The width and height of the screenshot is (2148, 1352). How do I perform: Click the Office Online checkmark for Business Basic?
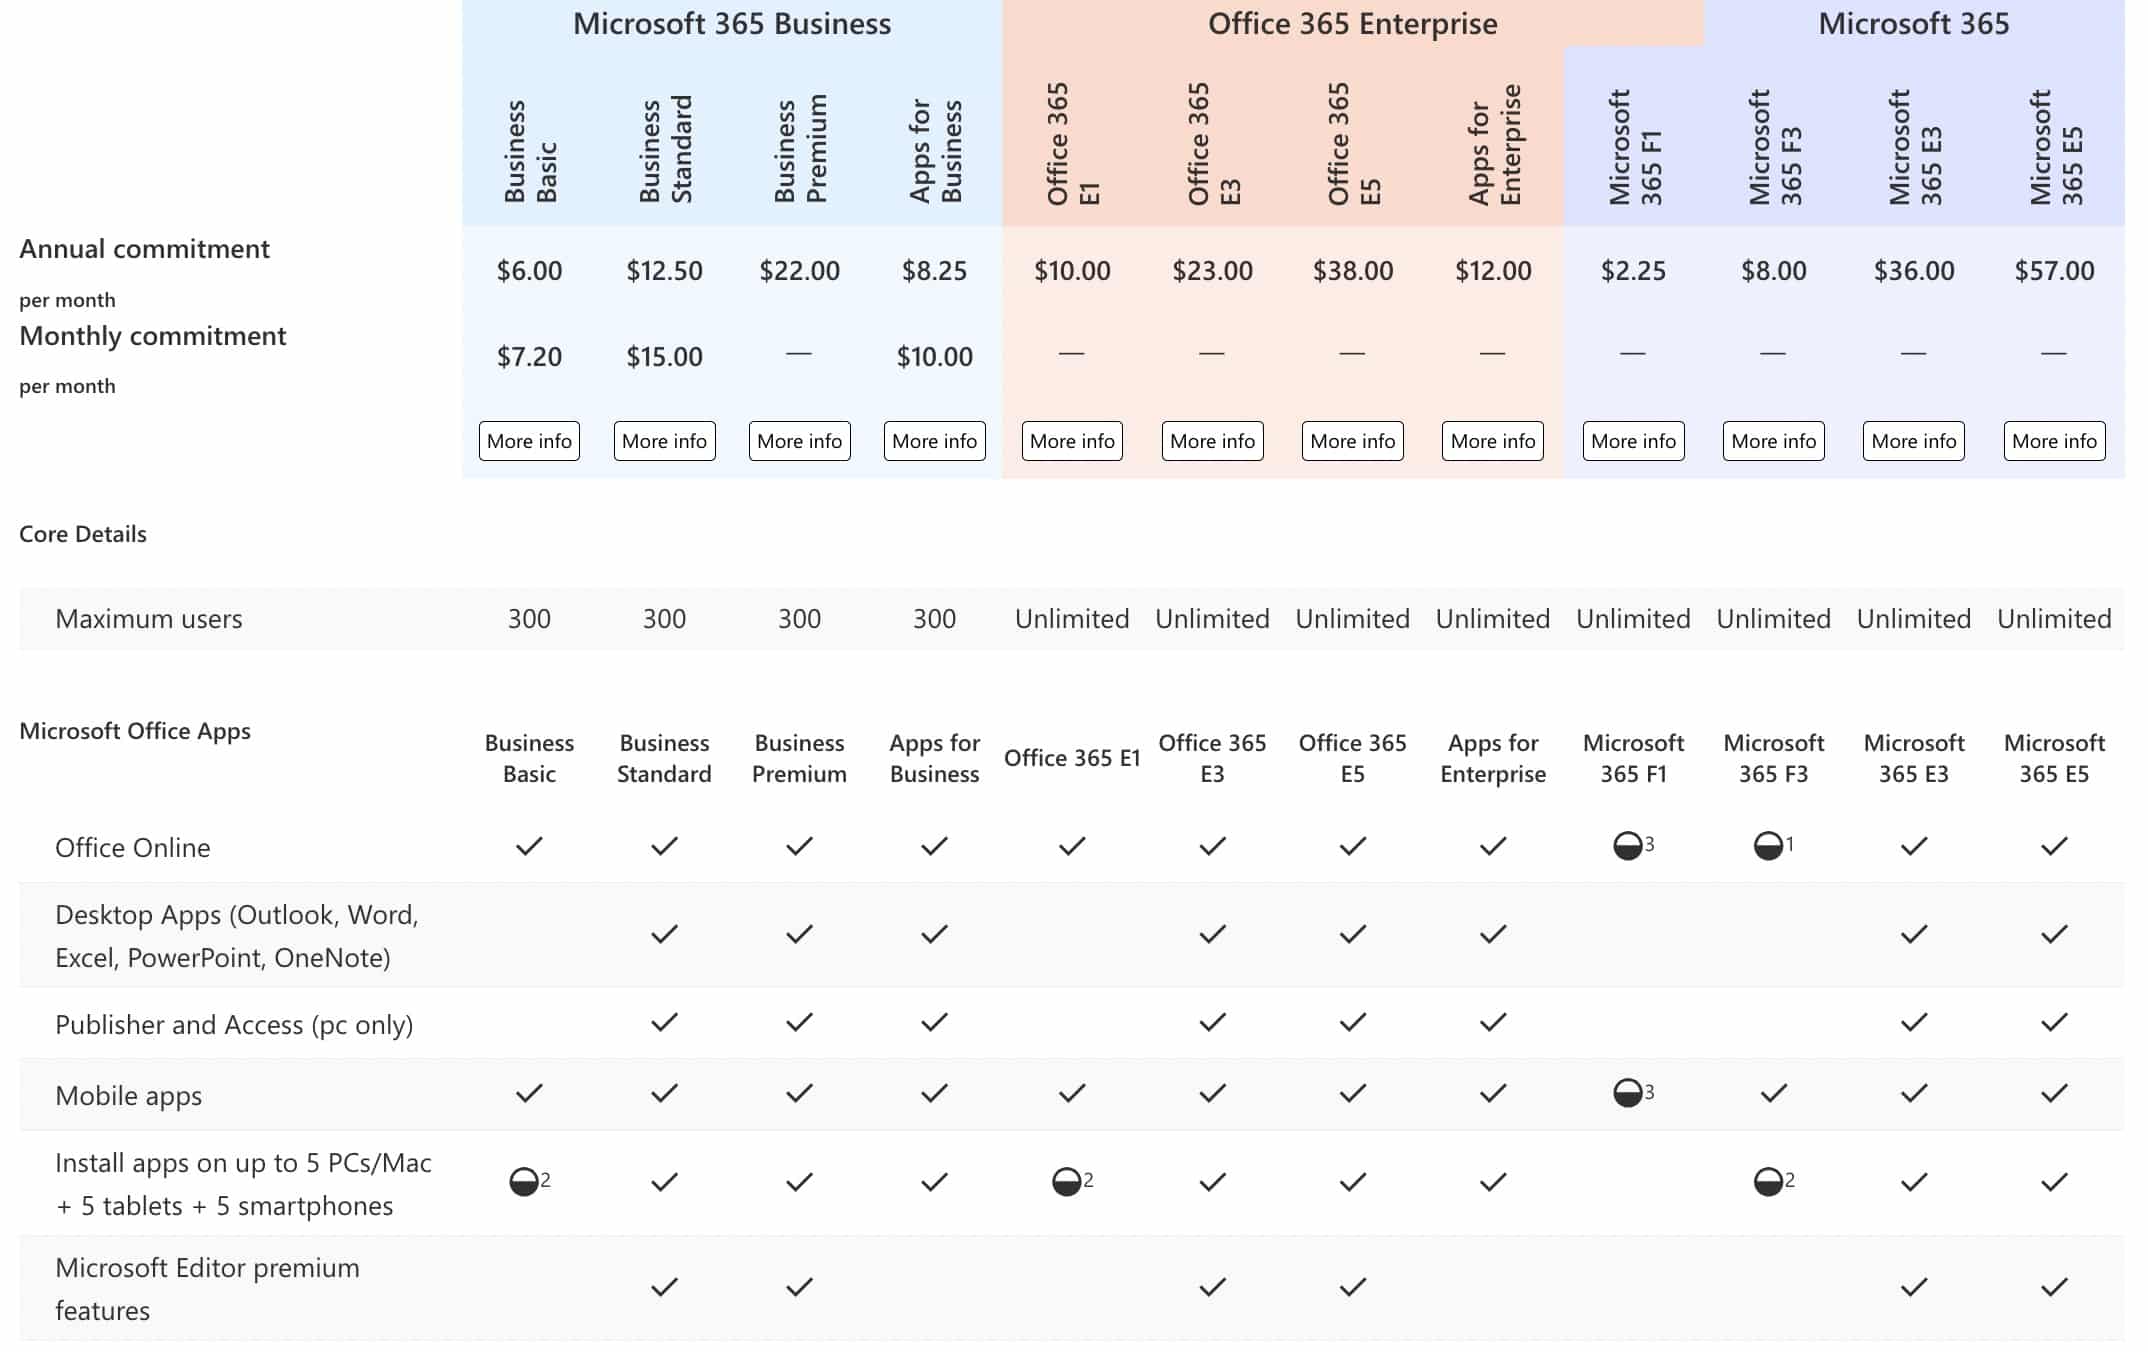(528, 846)
